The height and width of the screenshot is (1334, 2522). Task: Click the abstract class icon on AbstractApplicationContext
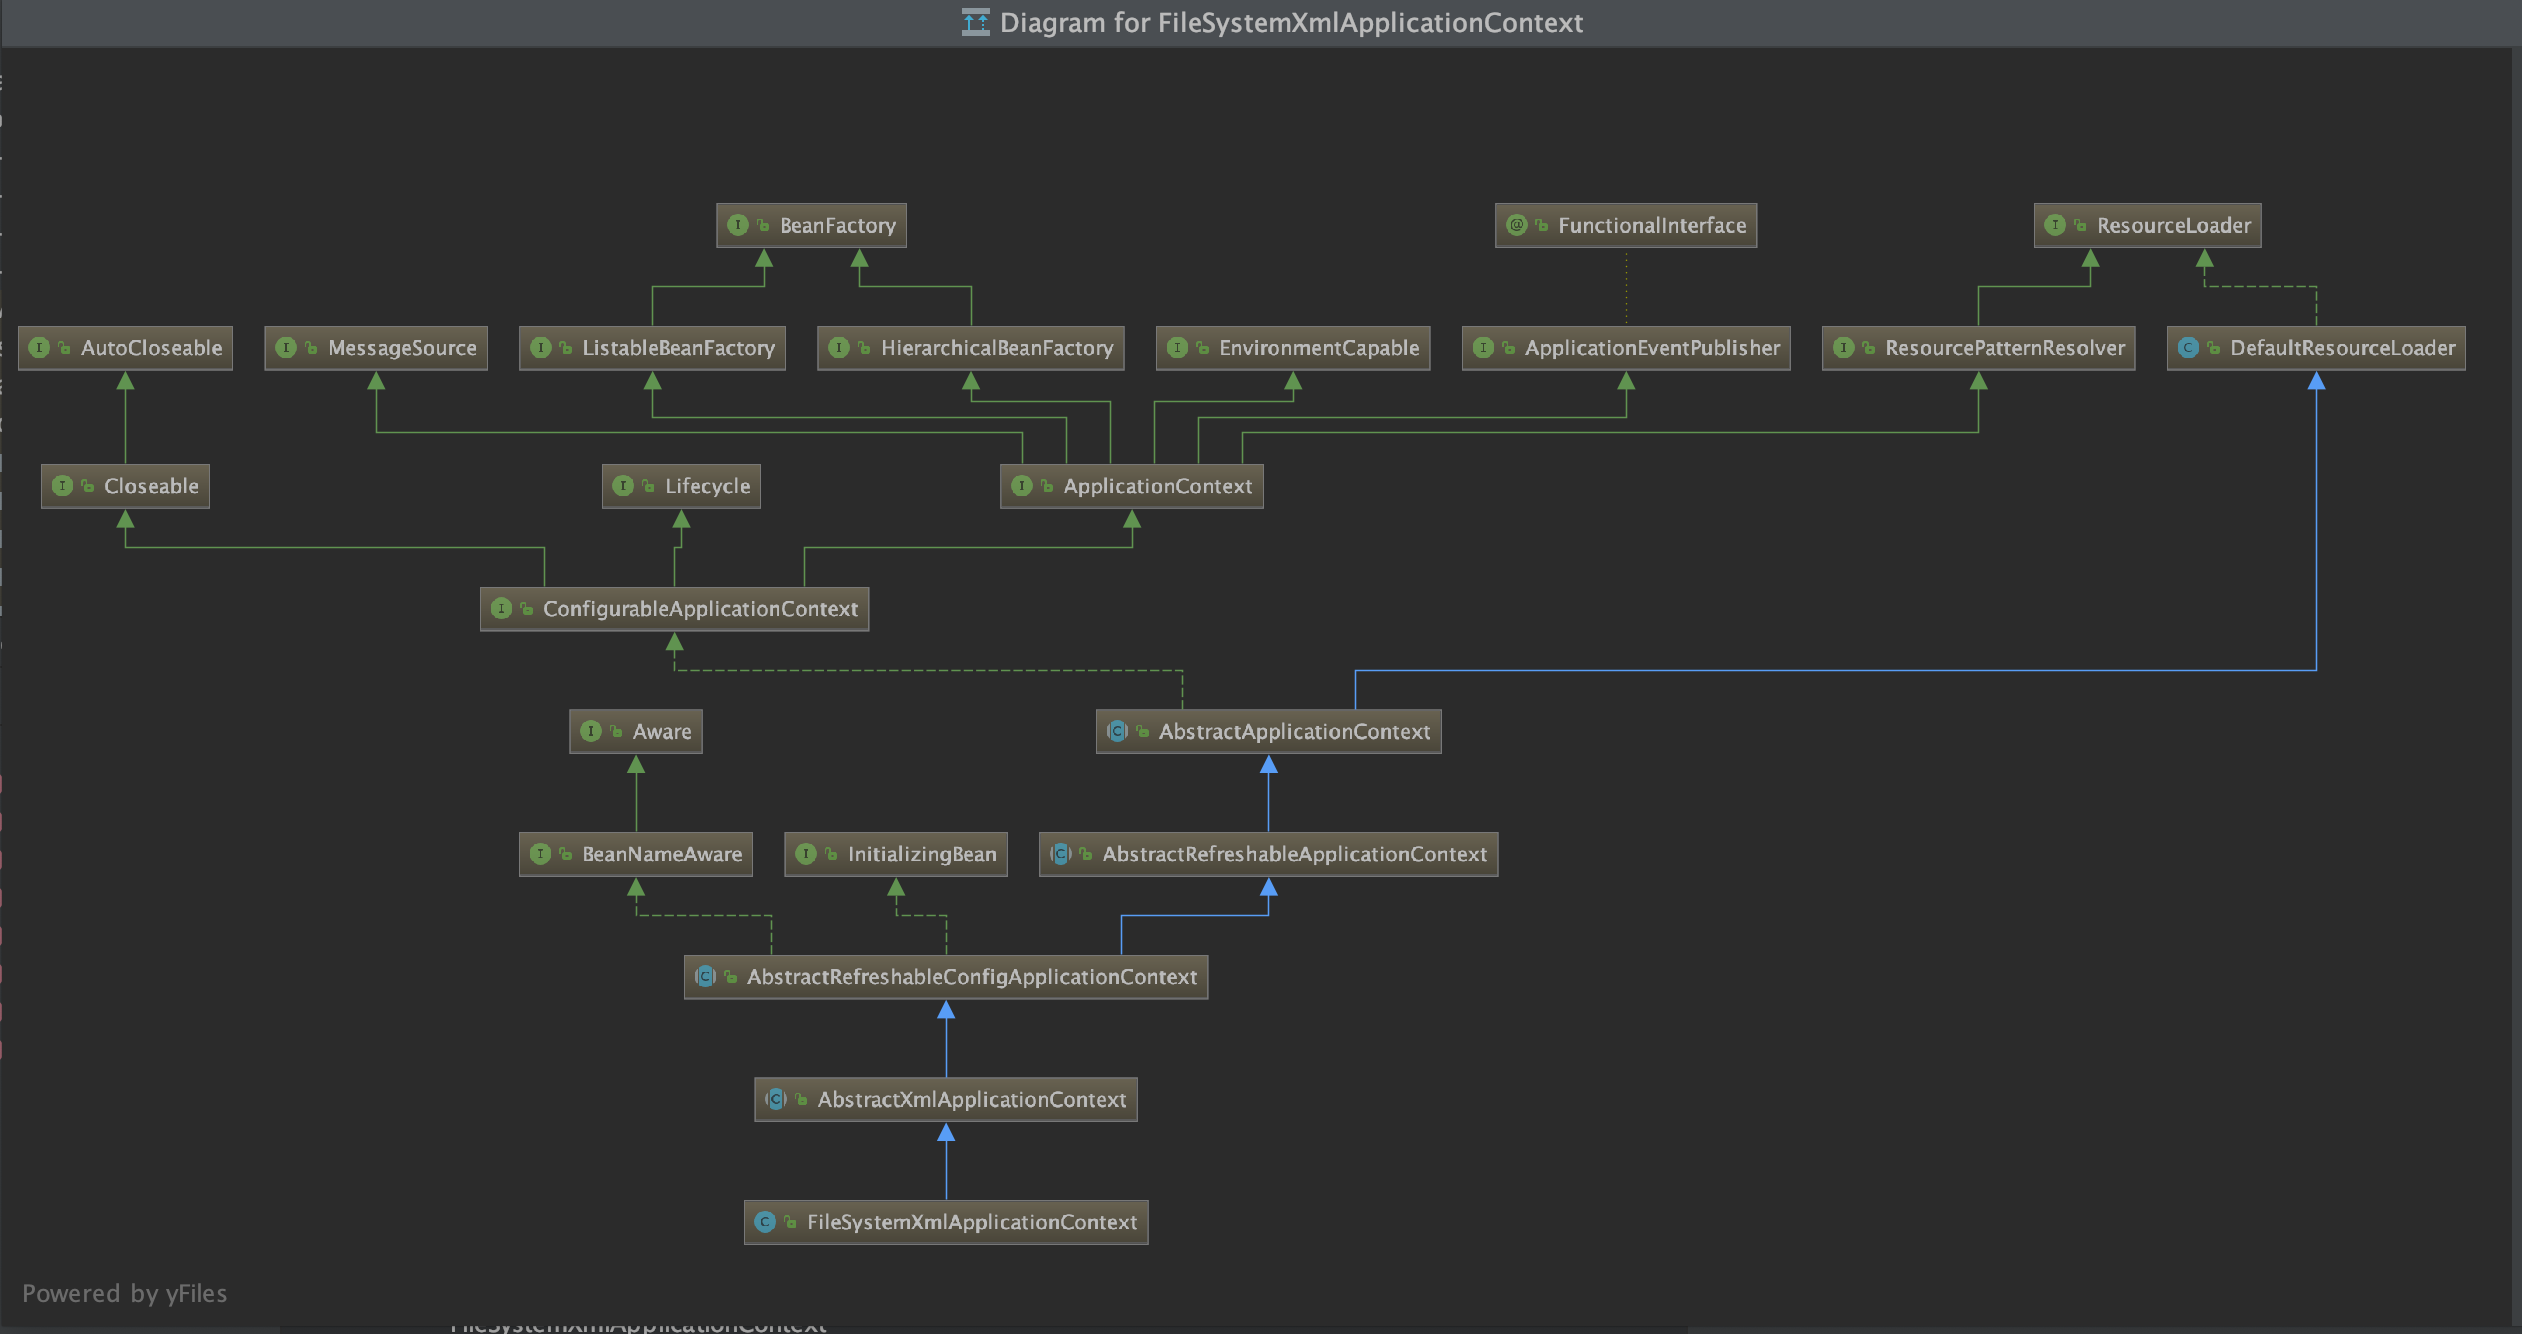click(x=1118, y=731)
